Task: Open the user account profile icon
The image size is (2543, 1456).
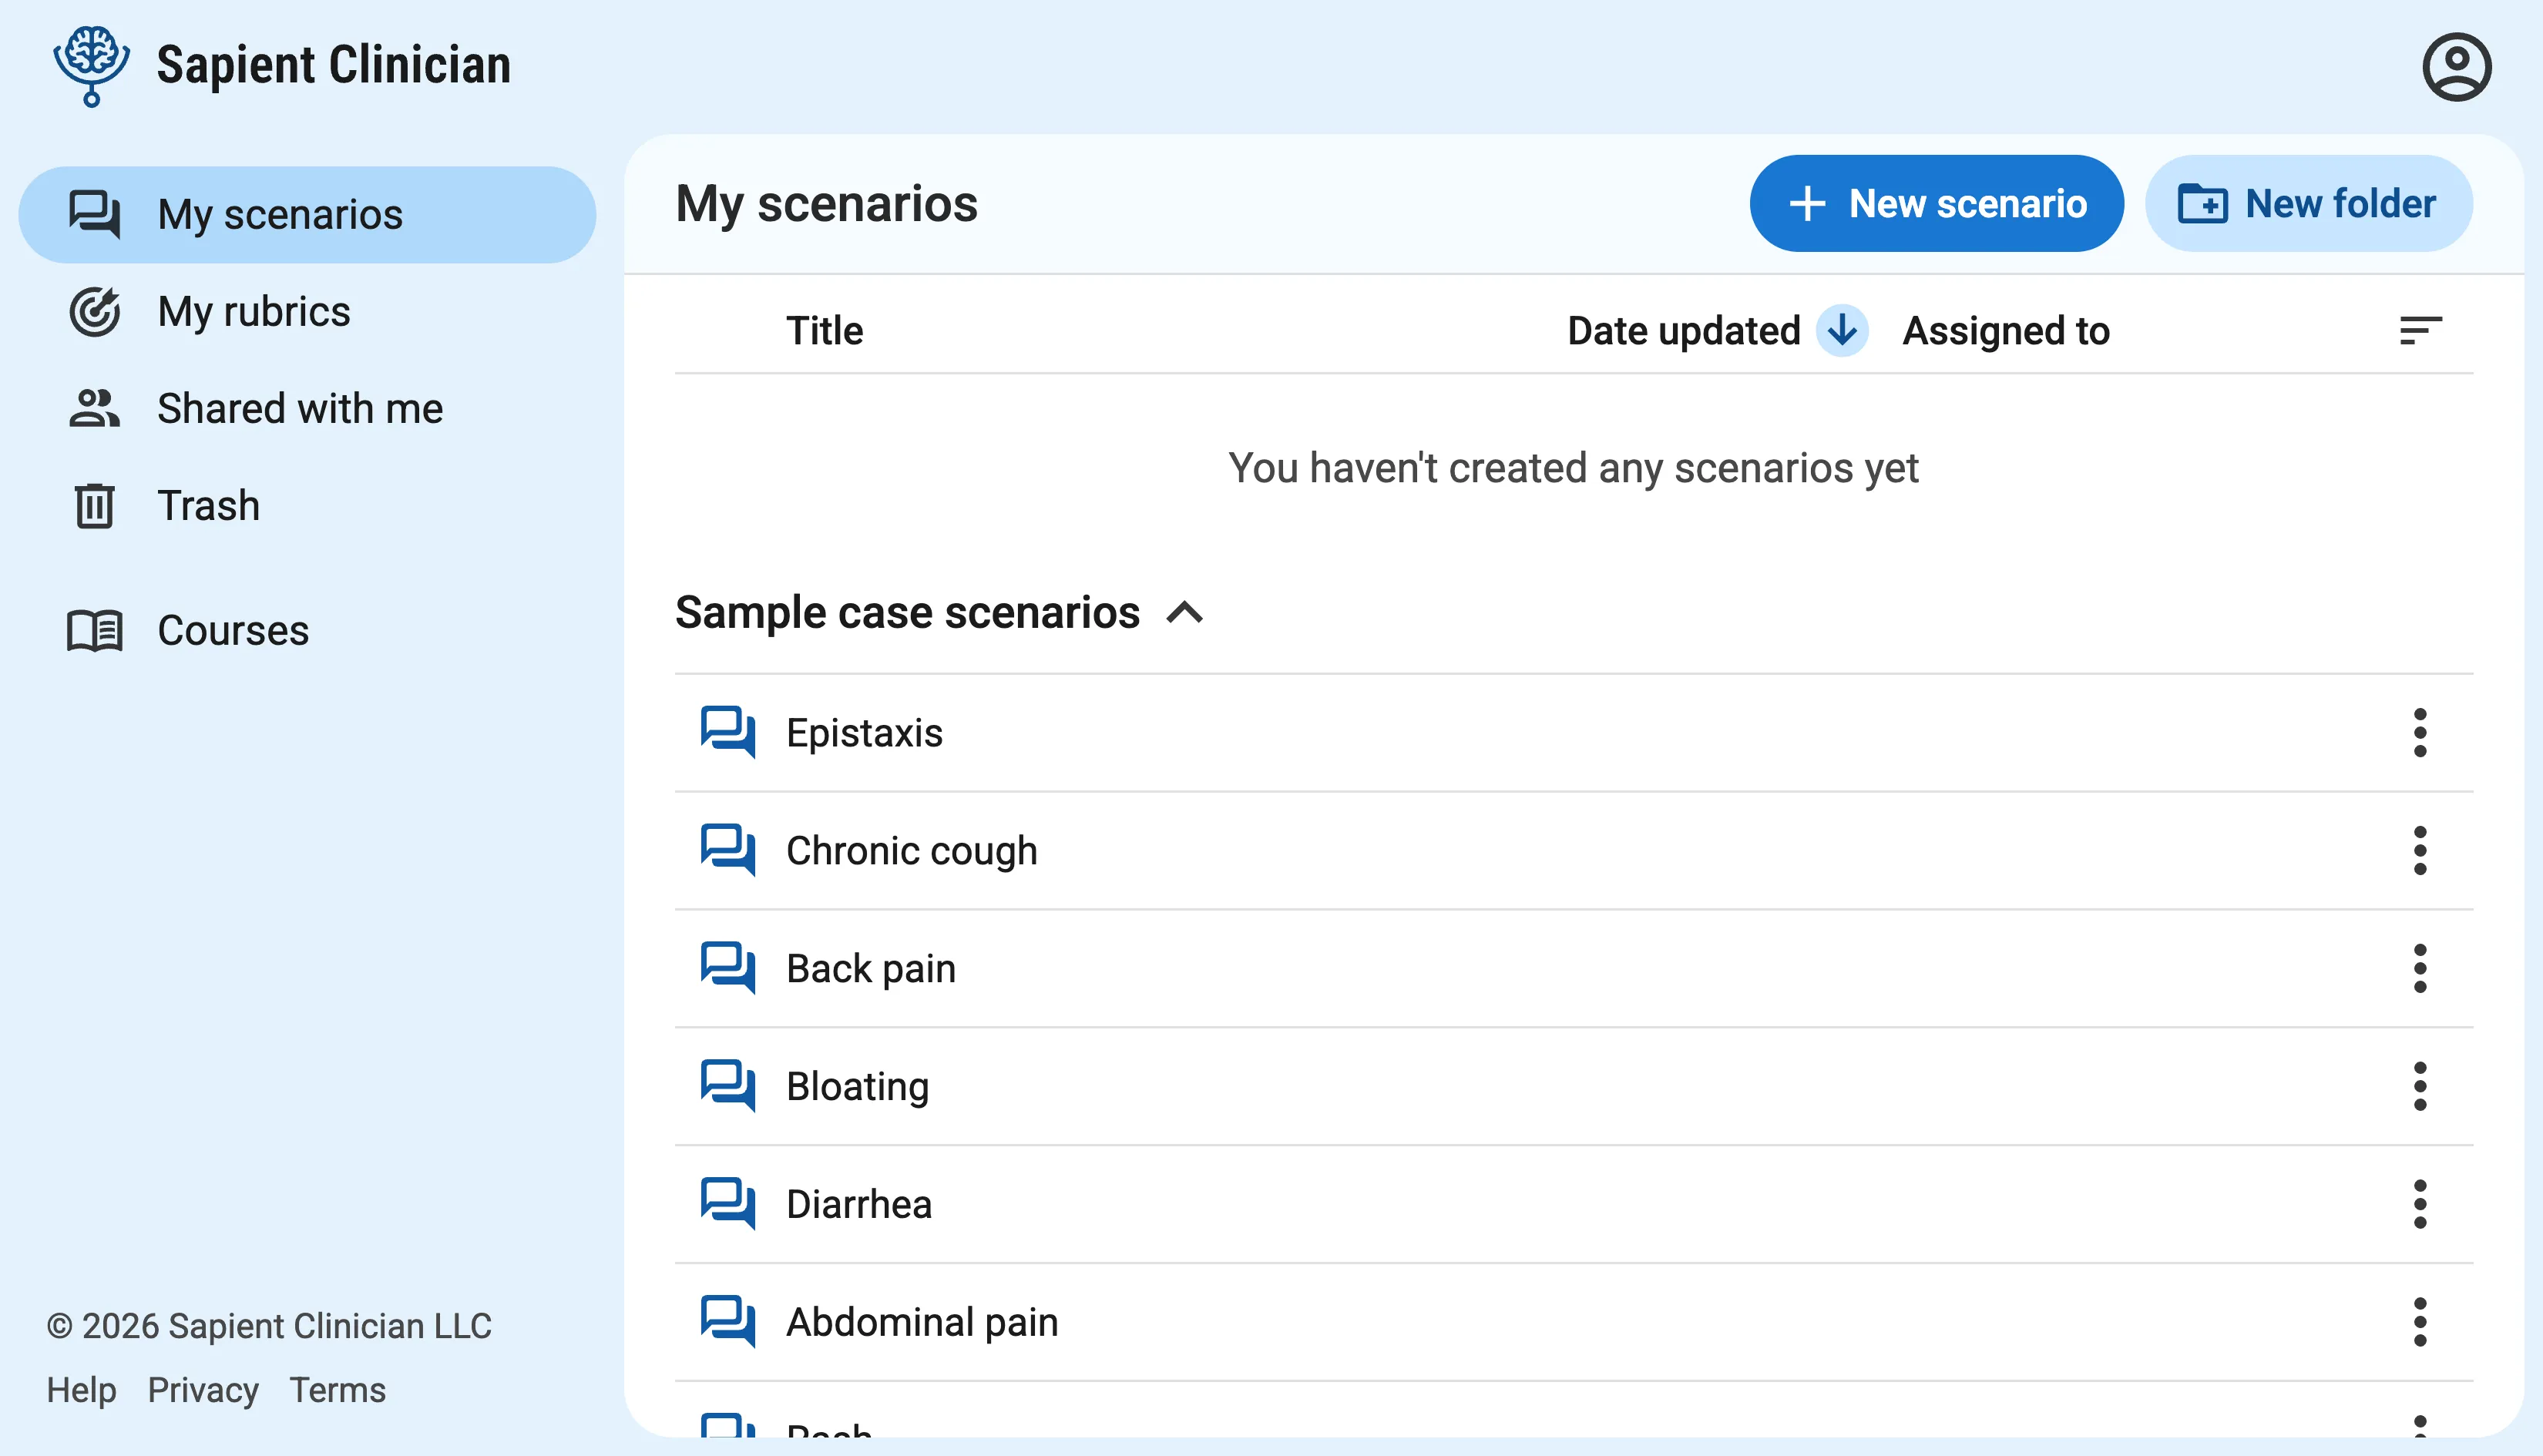Action: click(2458, 66)
